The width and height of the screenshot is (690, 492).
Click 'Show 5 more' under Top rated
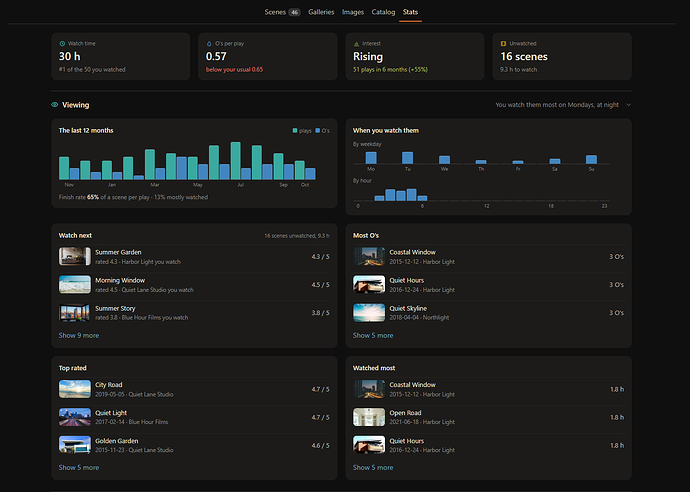click(x=79, y=467)
